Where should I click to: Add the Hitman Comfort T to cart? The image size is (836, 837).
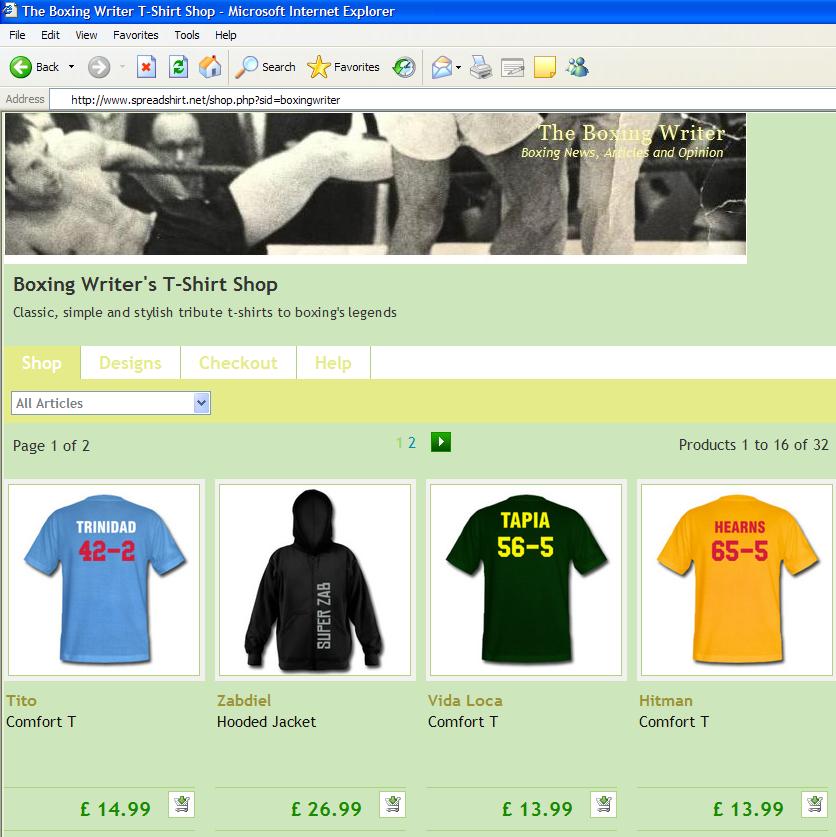point(811,804)
